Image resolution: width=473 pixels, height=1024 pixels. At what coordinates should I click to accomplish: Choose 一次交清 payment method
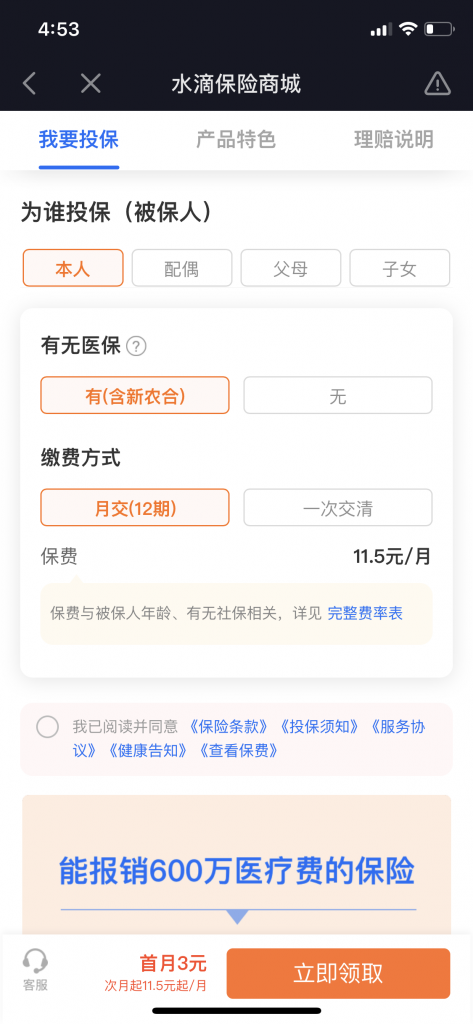coord(338,507)
